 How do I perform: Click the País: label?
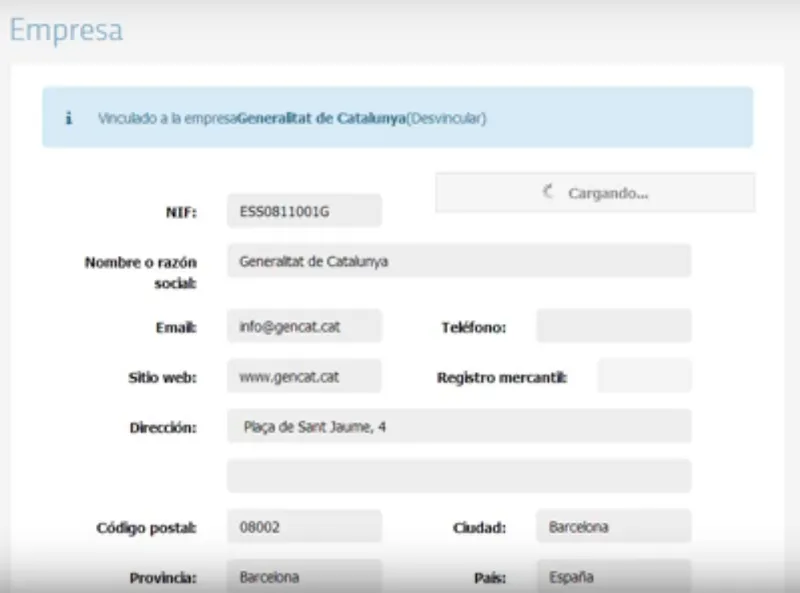click(x=490, y=578)
